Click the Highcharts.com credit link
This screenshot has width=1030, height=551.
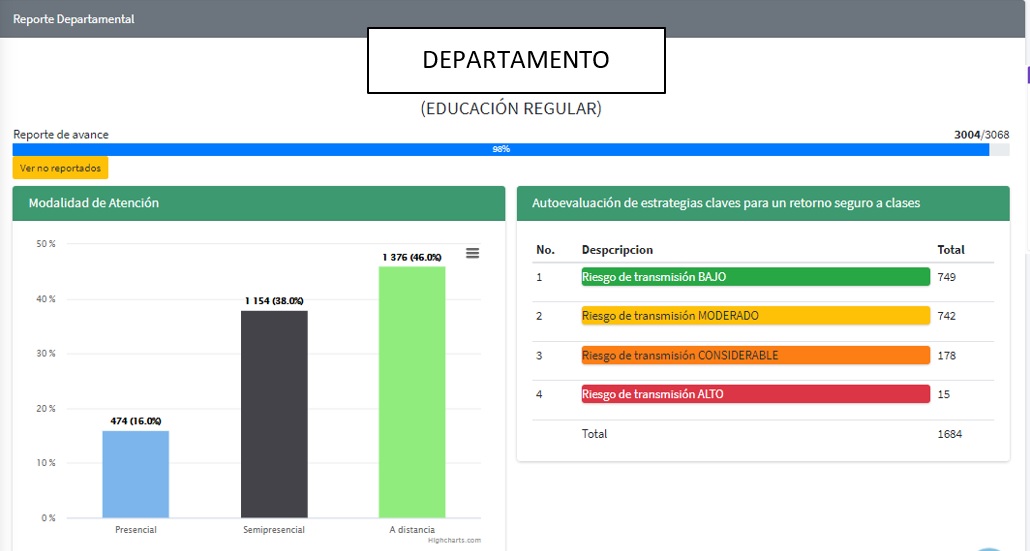point(454,540)
